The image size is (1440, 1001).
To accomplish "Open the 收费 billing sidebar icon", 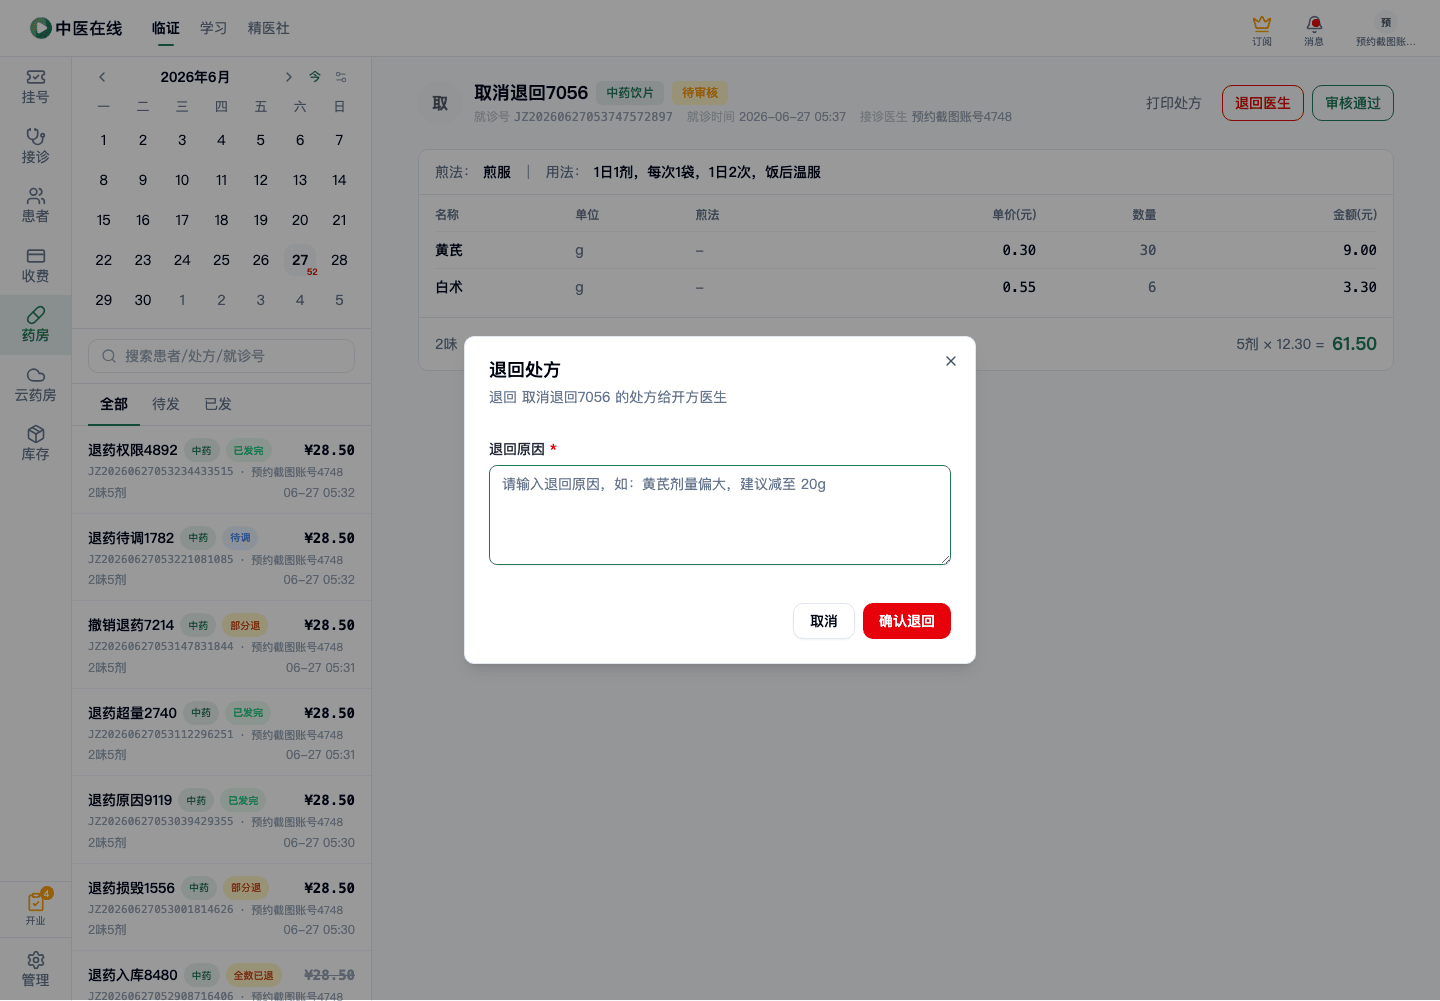I will (35, 265).
